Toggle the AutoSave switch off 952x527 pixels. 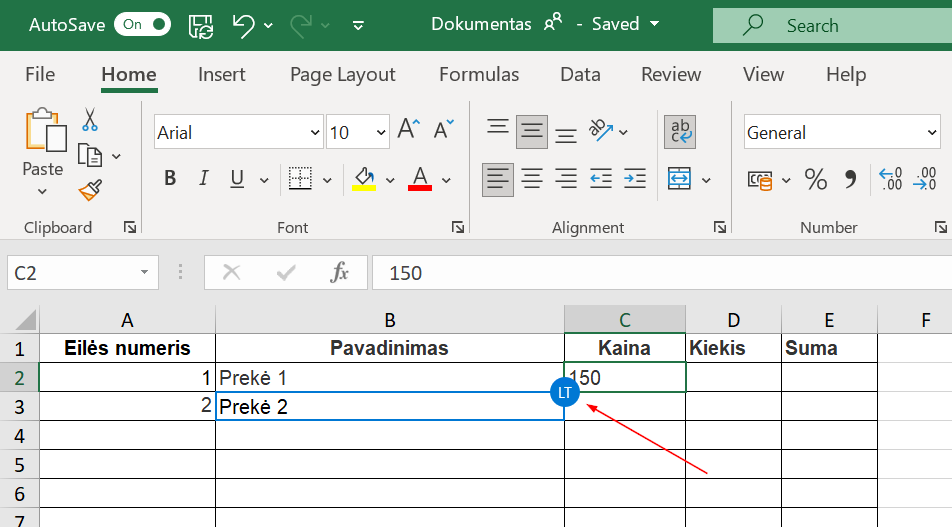point(142,24)
